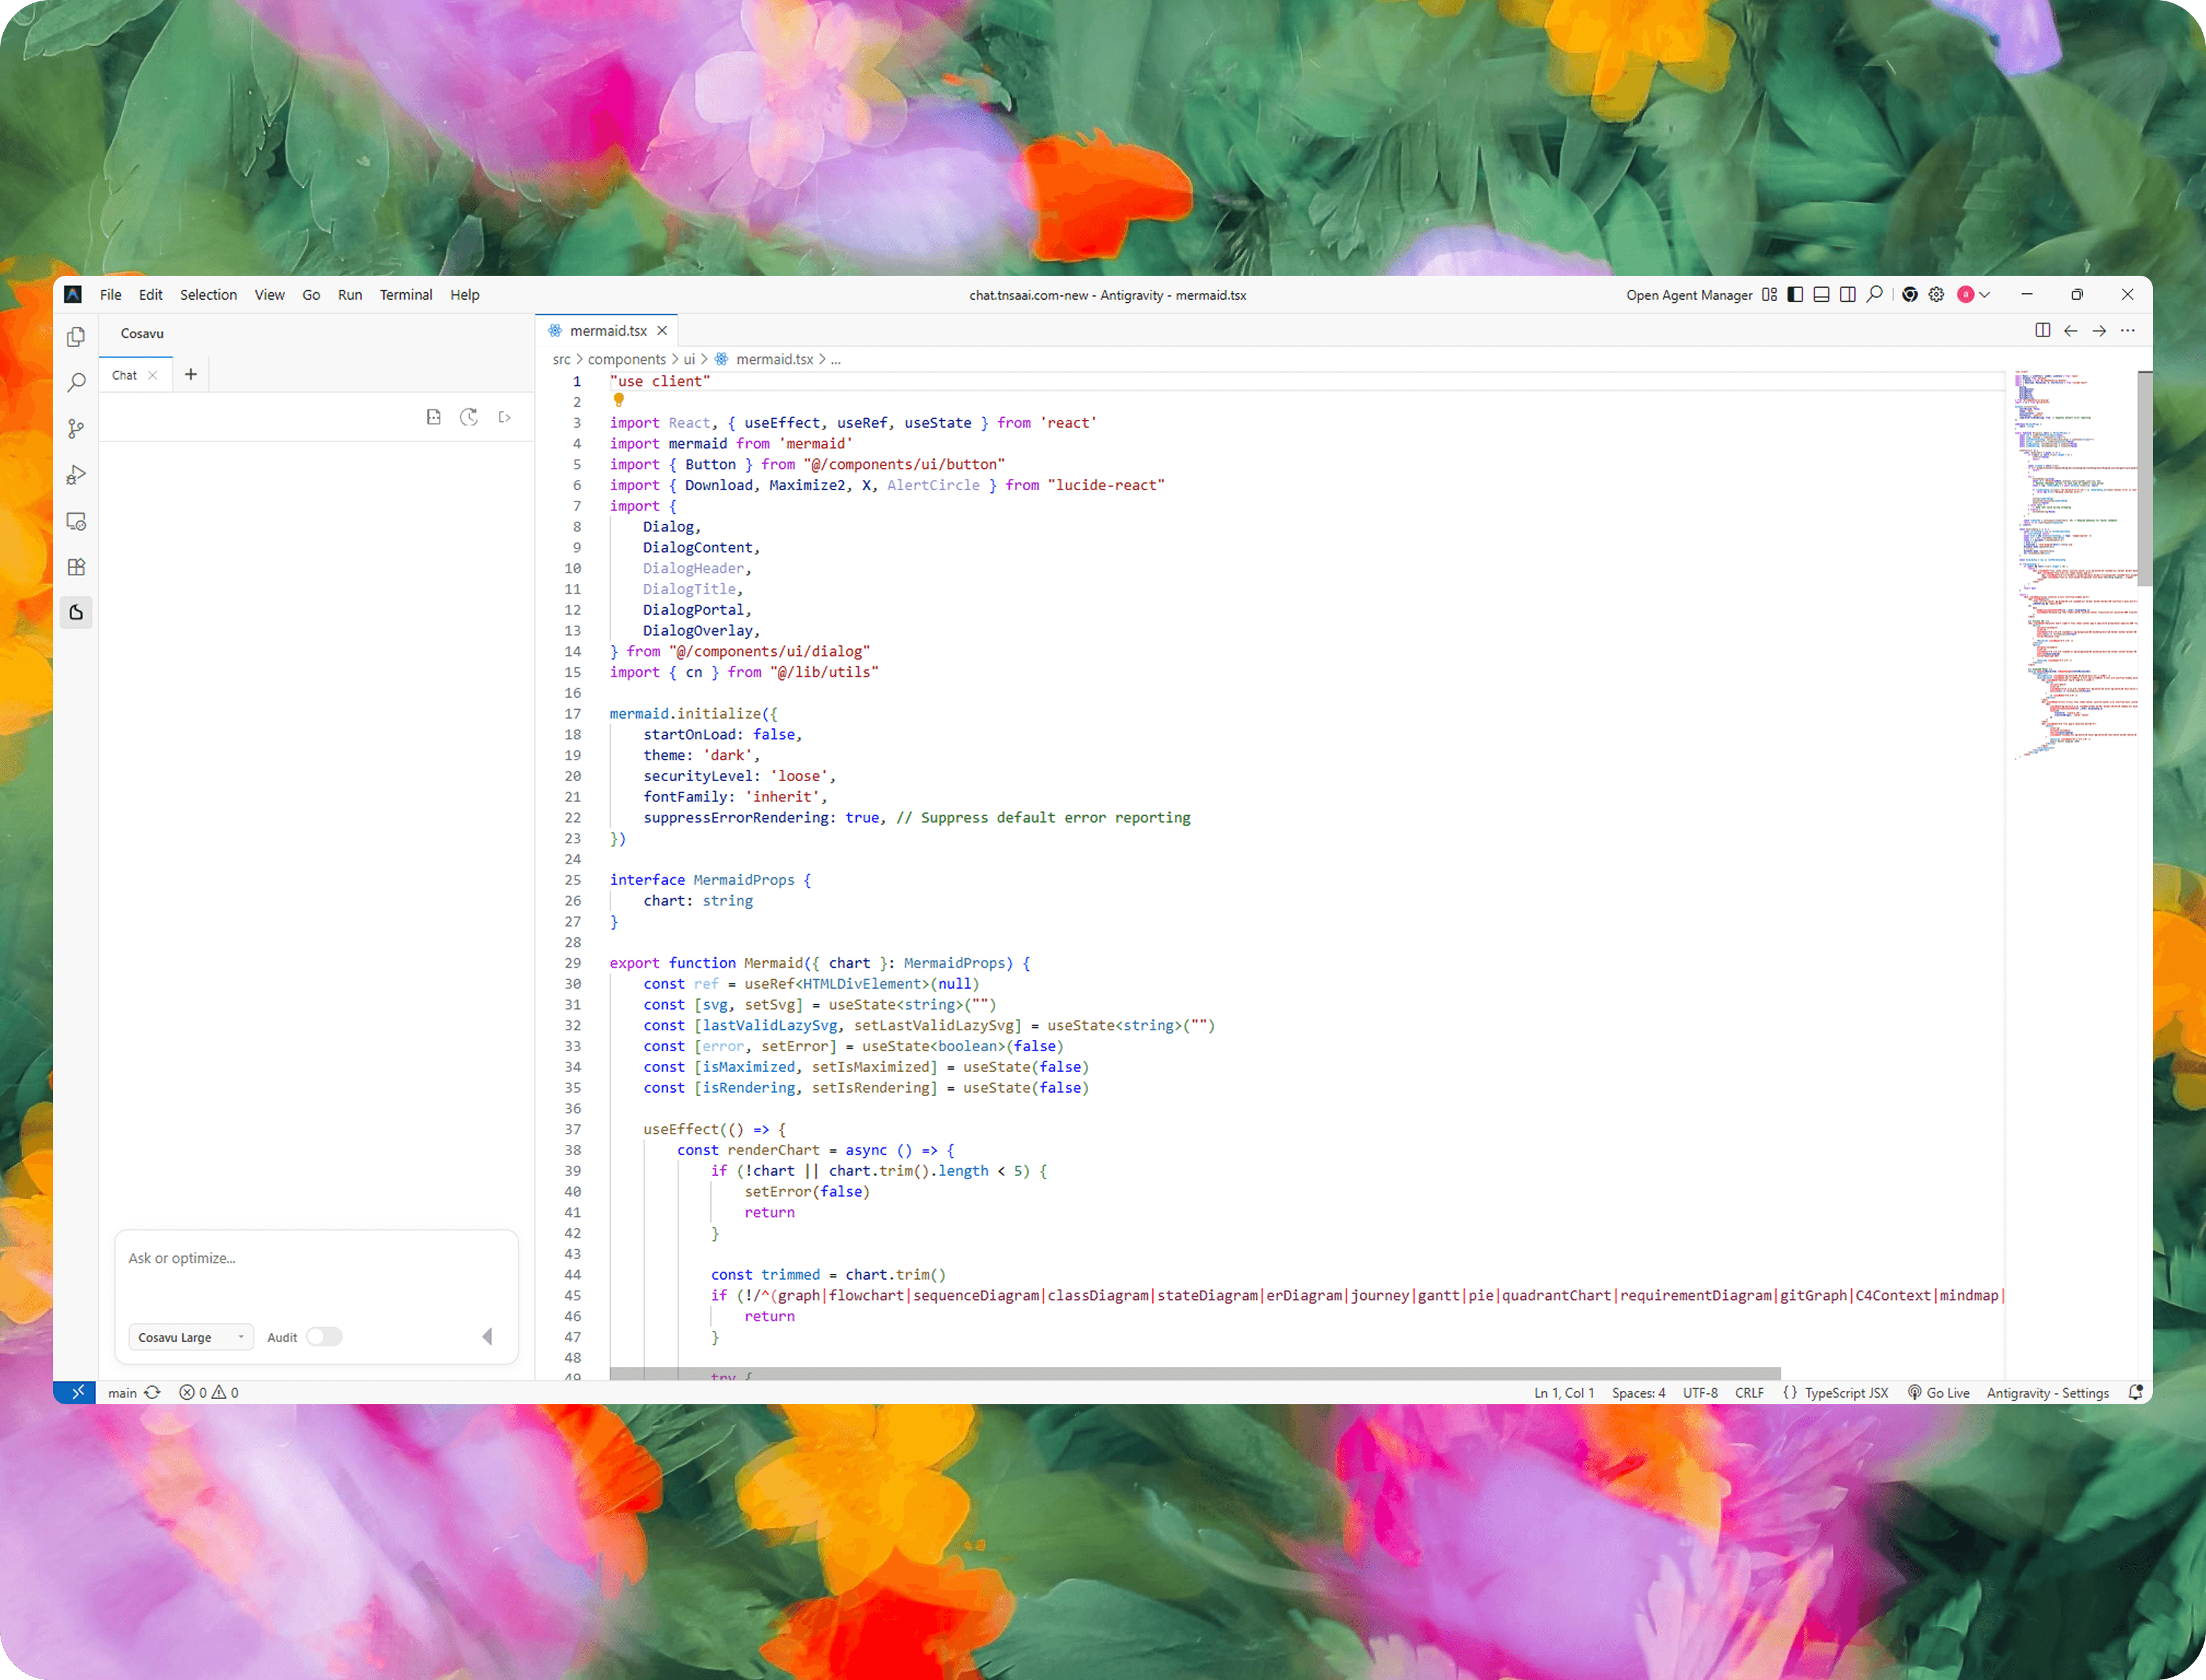Click the lightbulb code action icon
Screen dimensions: 2206x1680
(x=619, y=400)
